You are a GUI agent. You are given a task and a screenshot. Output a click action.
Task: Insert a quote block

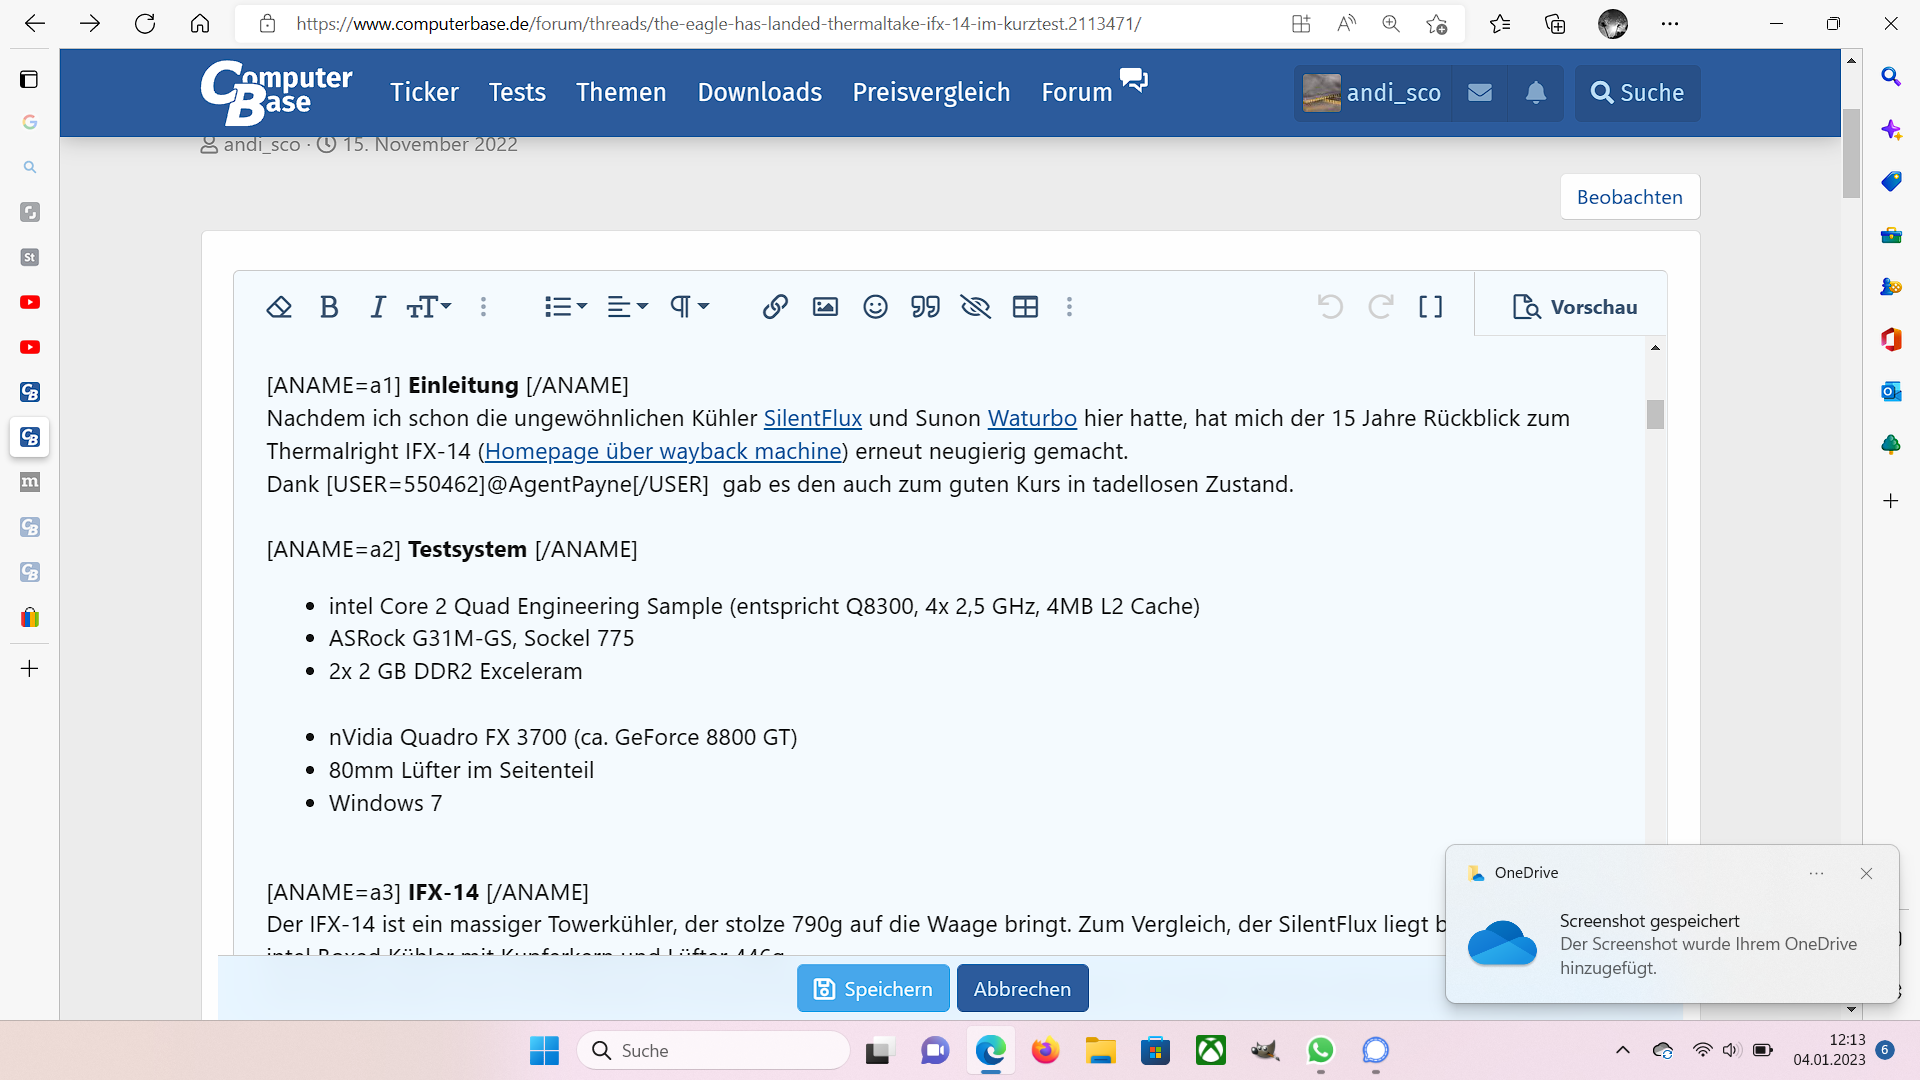925,307
